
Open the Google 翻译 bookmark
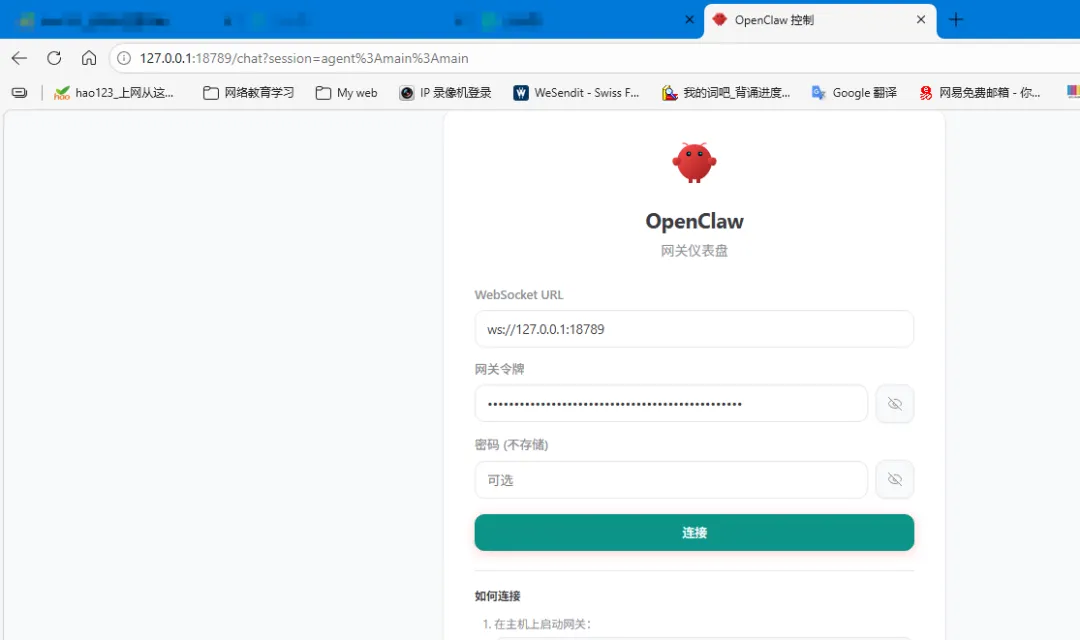pyautogui.click(x=854, y=93)
